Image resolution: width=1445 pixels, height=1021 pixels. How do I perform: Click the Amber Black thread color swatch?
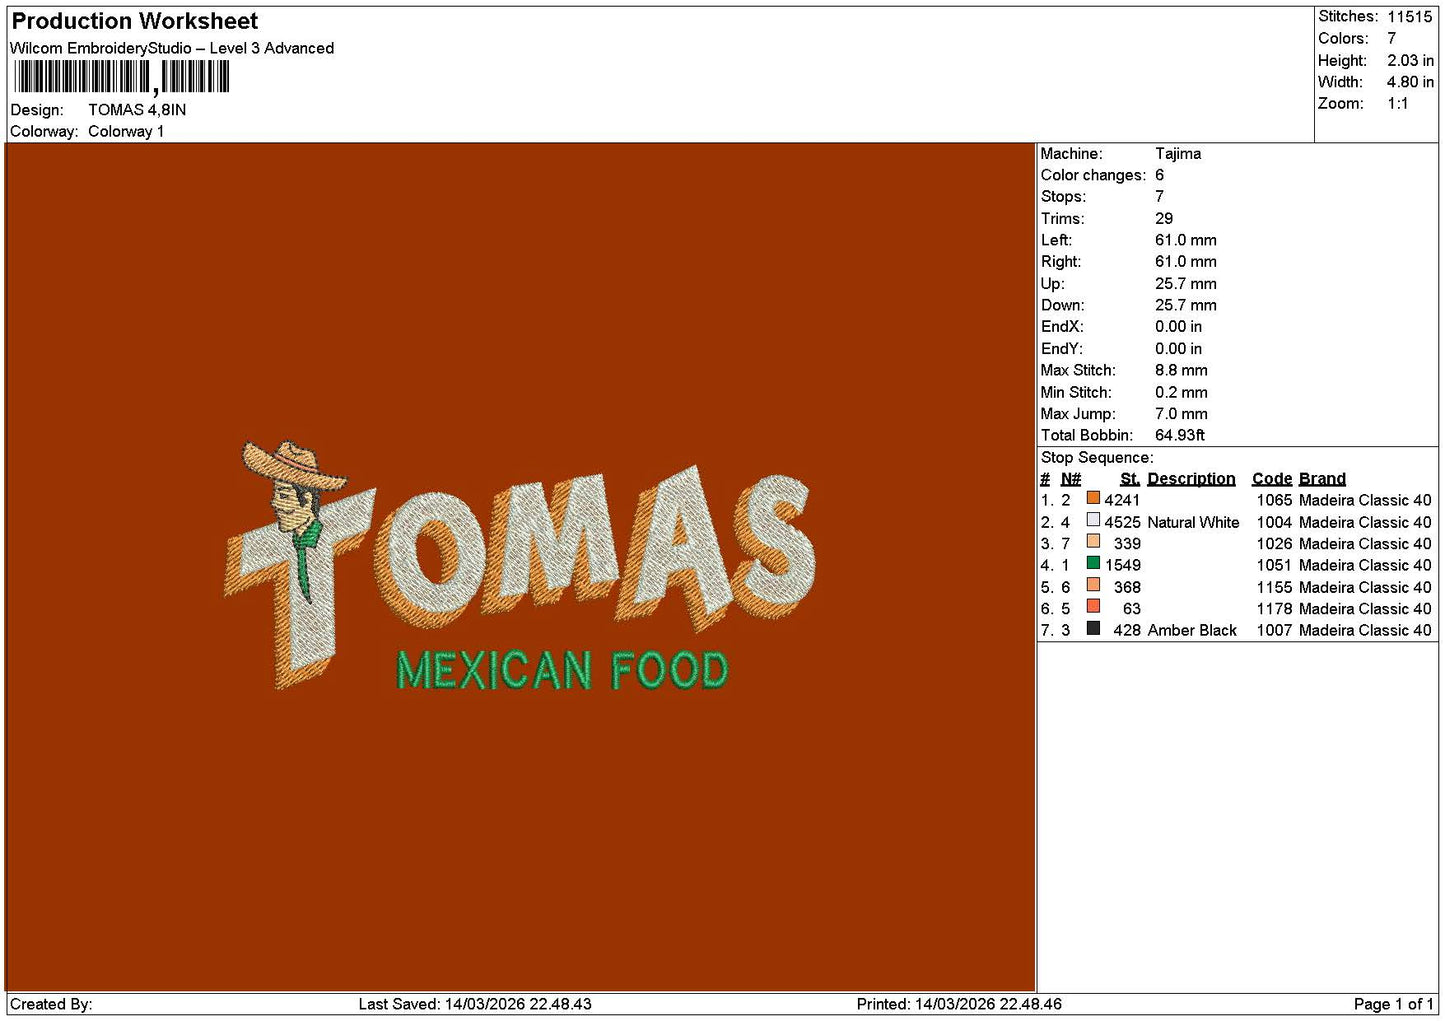(x=1093, y=628)
